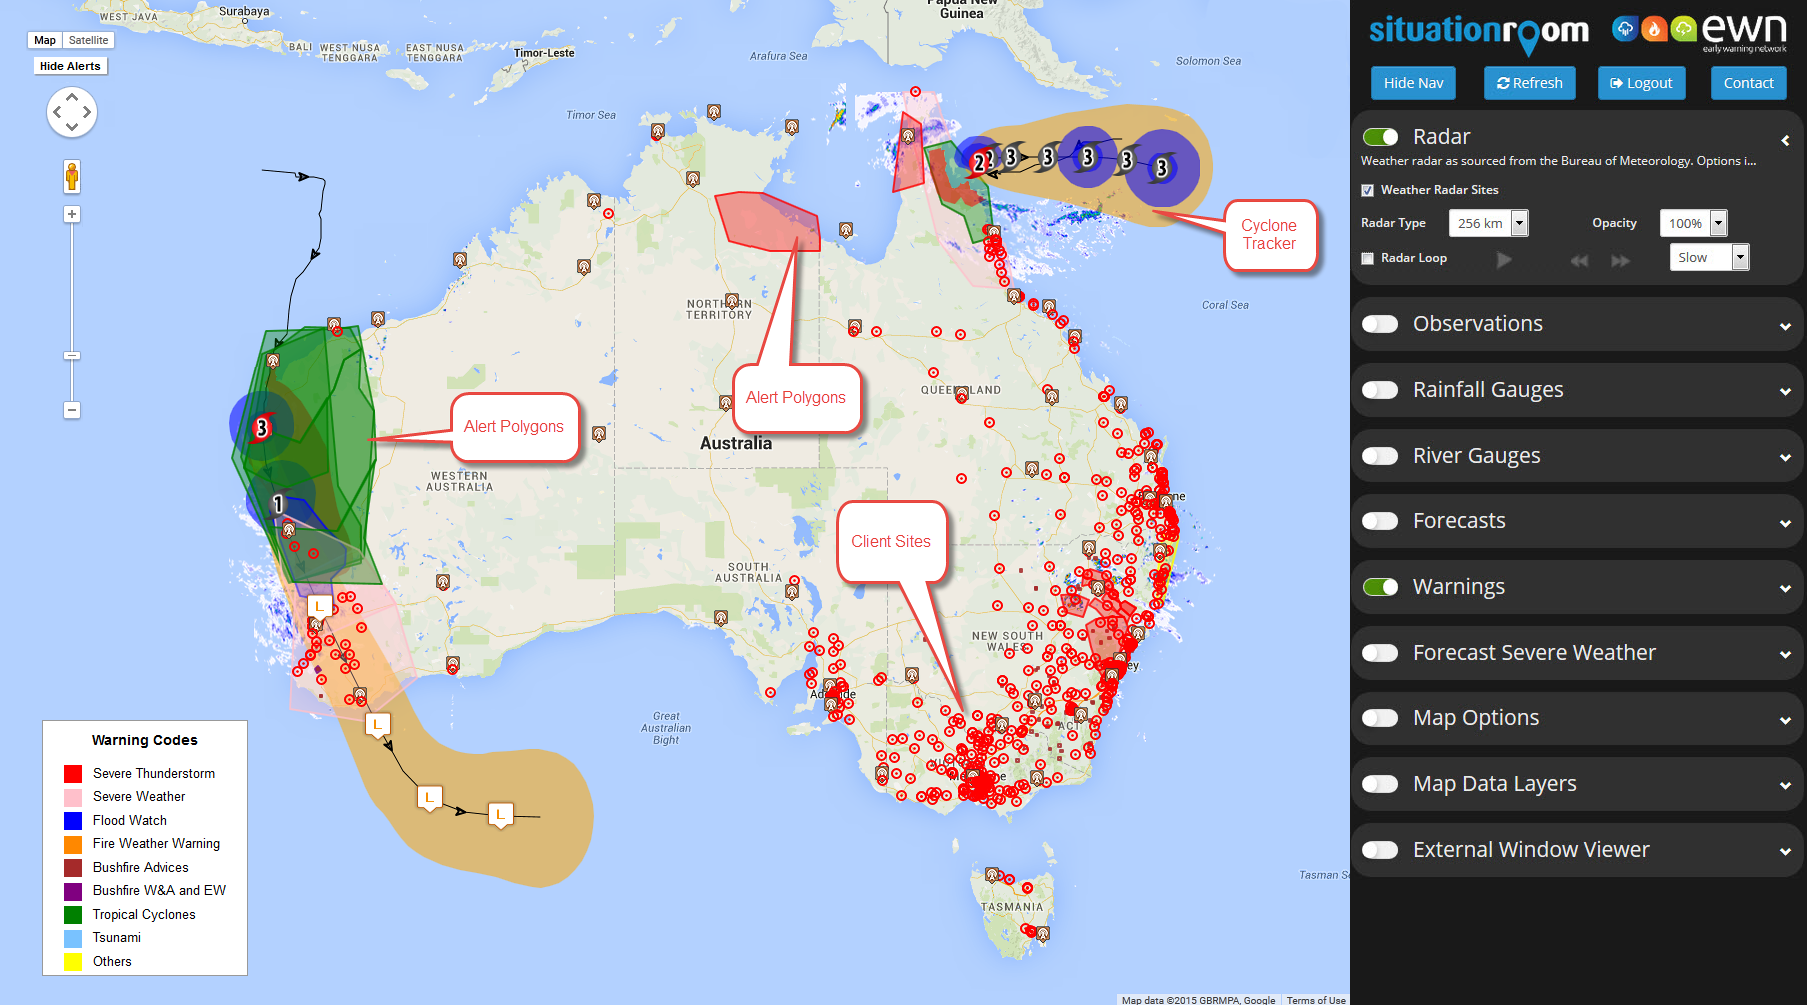1807x1005 pixels.
Task: Click the refresh icon in Refresh button
Action: (1503, 83)
